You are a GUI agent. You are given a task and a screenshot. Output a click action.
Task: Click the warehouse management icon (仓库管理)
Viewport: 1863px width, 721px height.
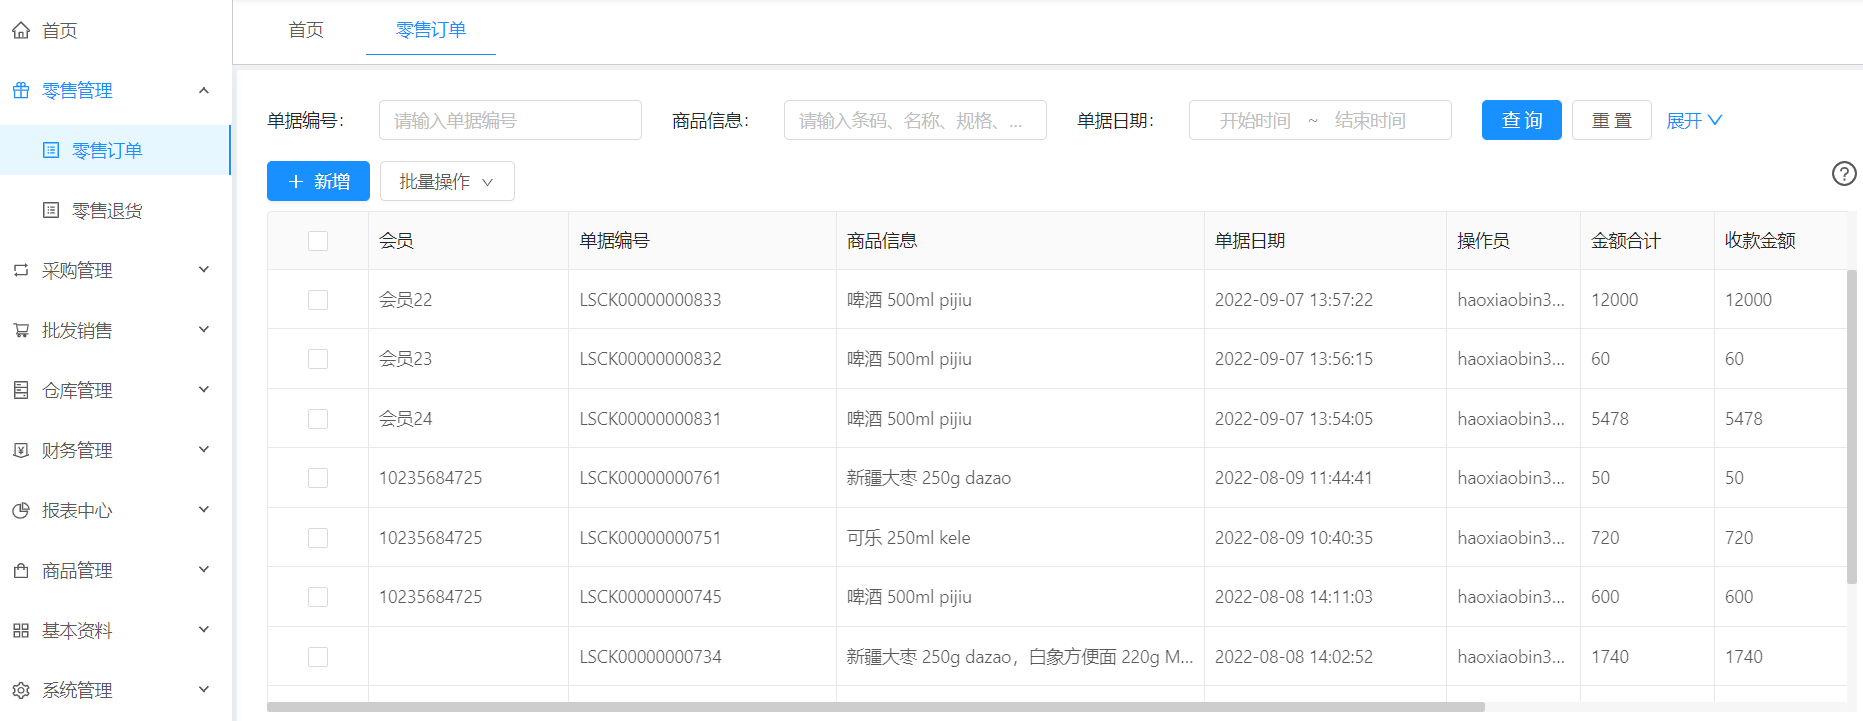coord(21,391)
